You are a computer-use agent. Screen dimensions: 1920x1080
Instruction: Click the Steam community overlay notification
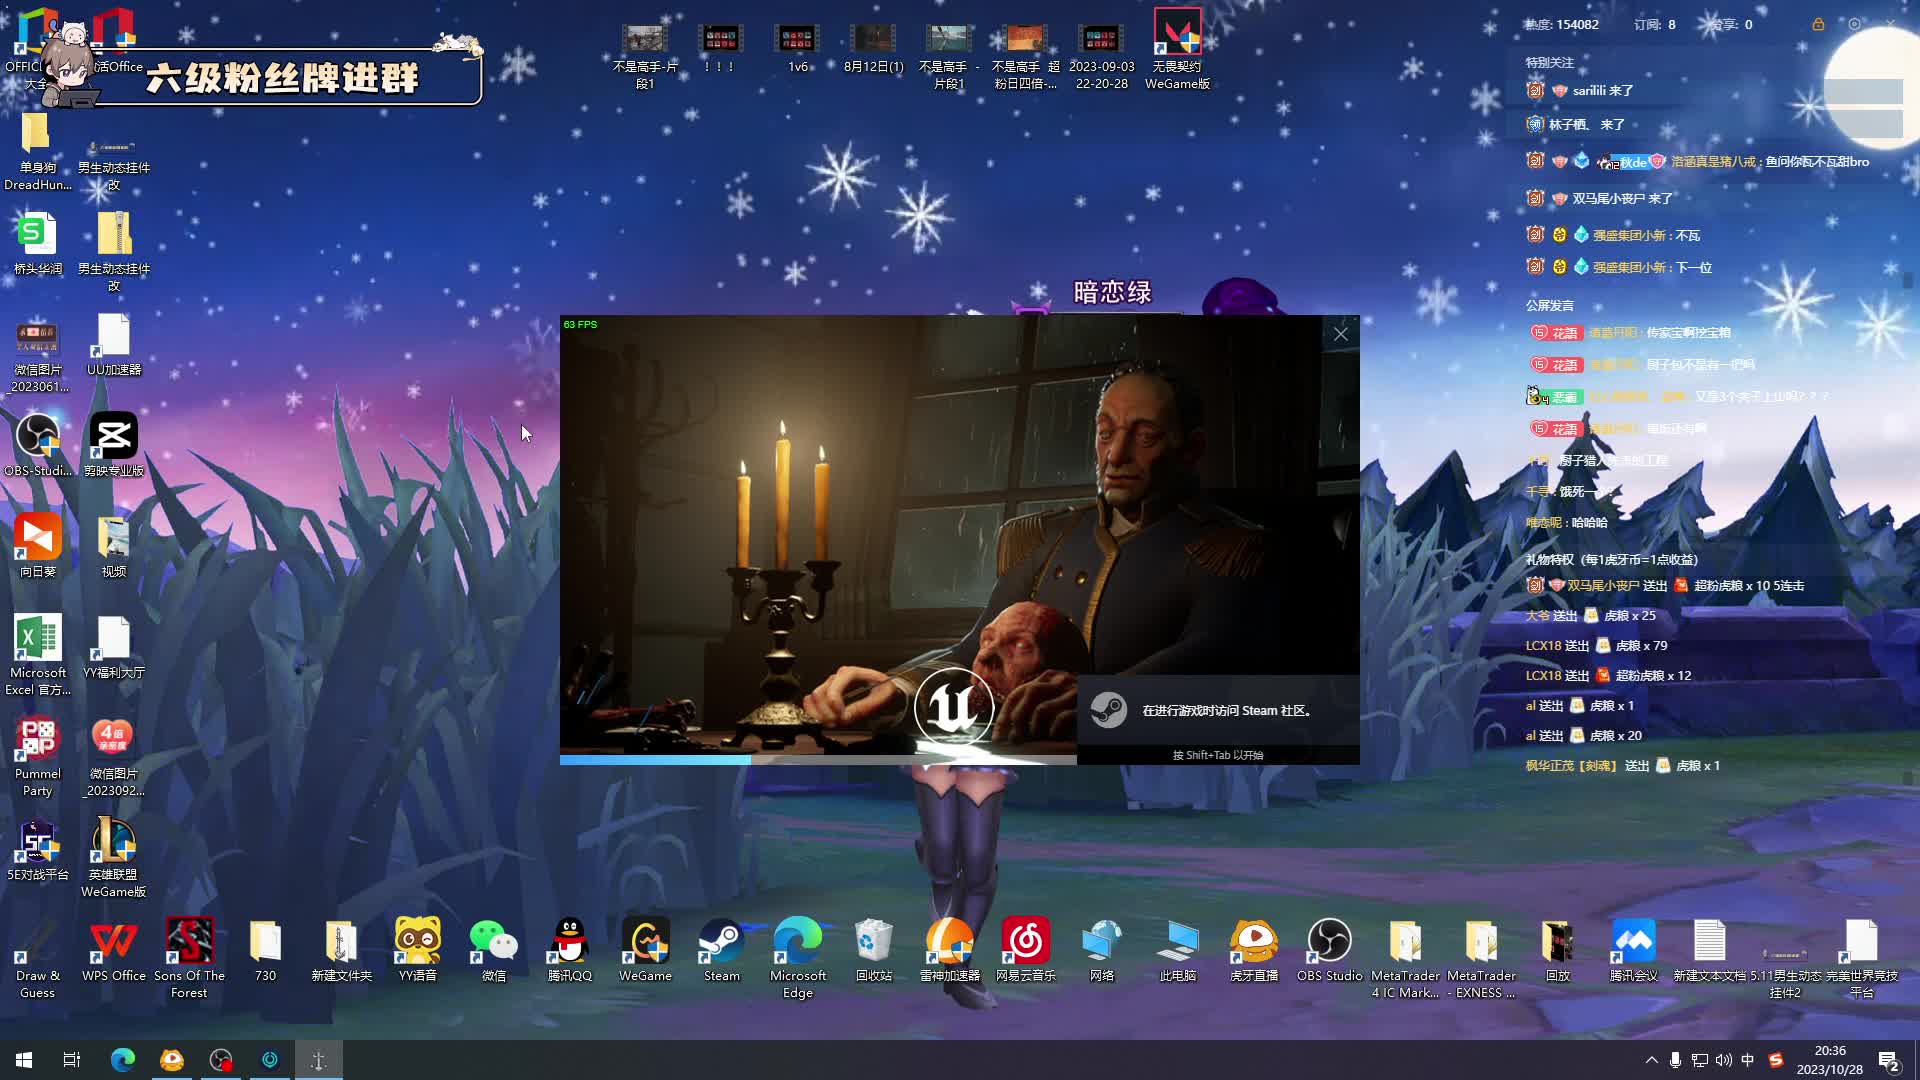click(x=1218, y=710)
